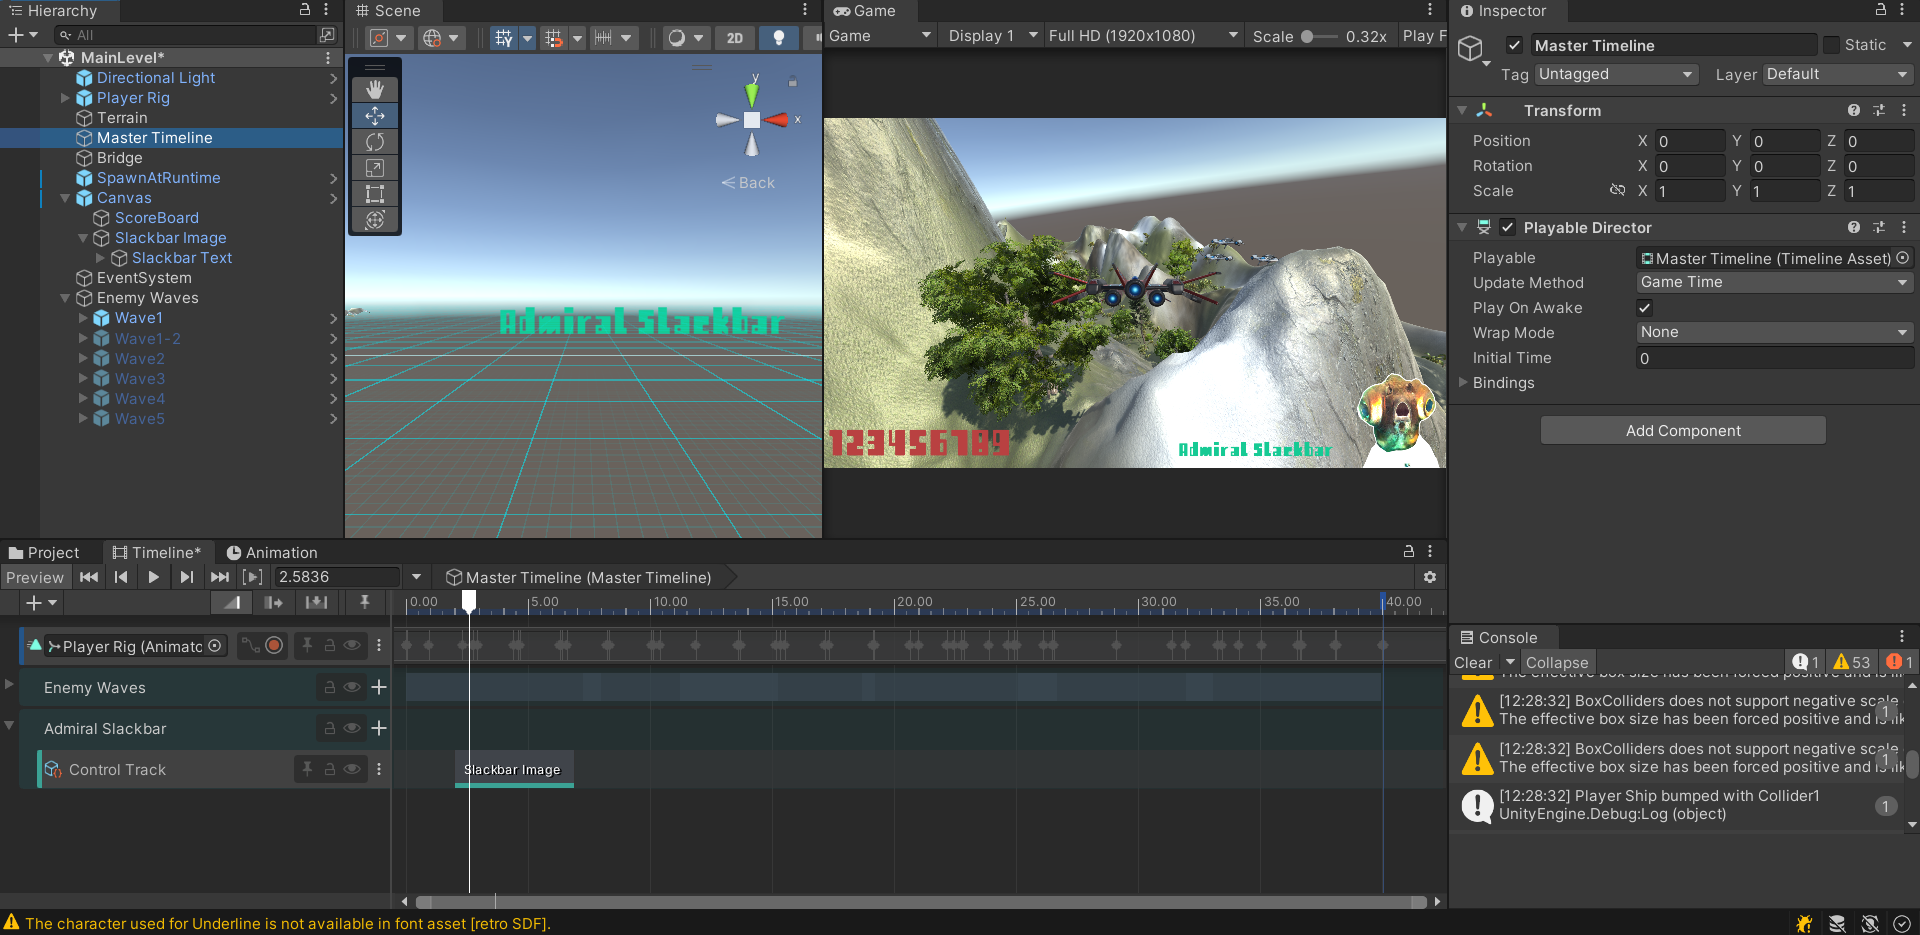Select the Rotate tool in Scene
This screenshot has height=935, width=1920.
point(375,142)
